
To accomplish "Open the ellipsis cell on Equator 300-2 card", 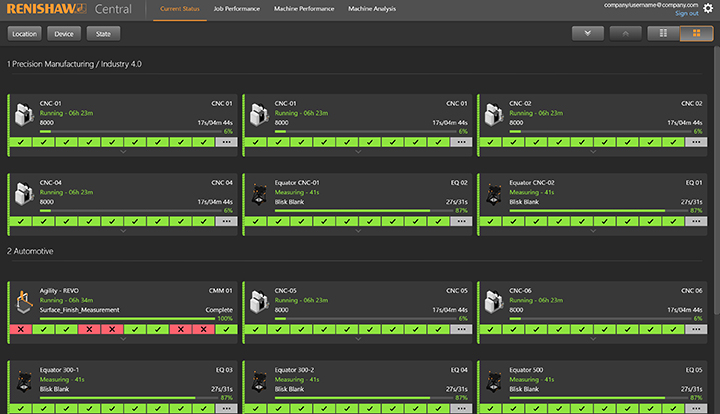I will tap(461, 408).
